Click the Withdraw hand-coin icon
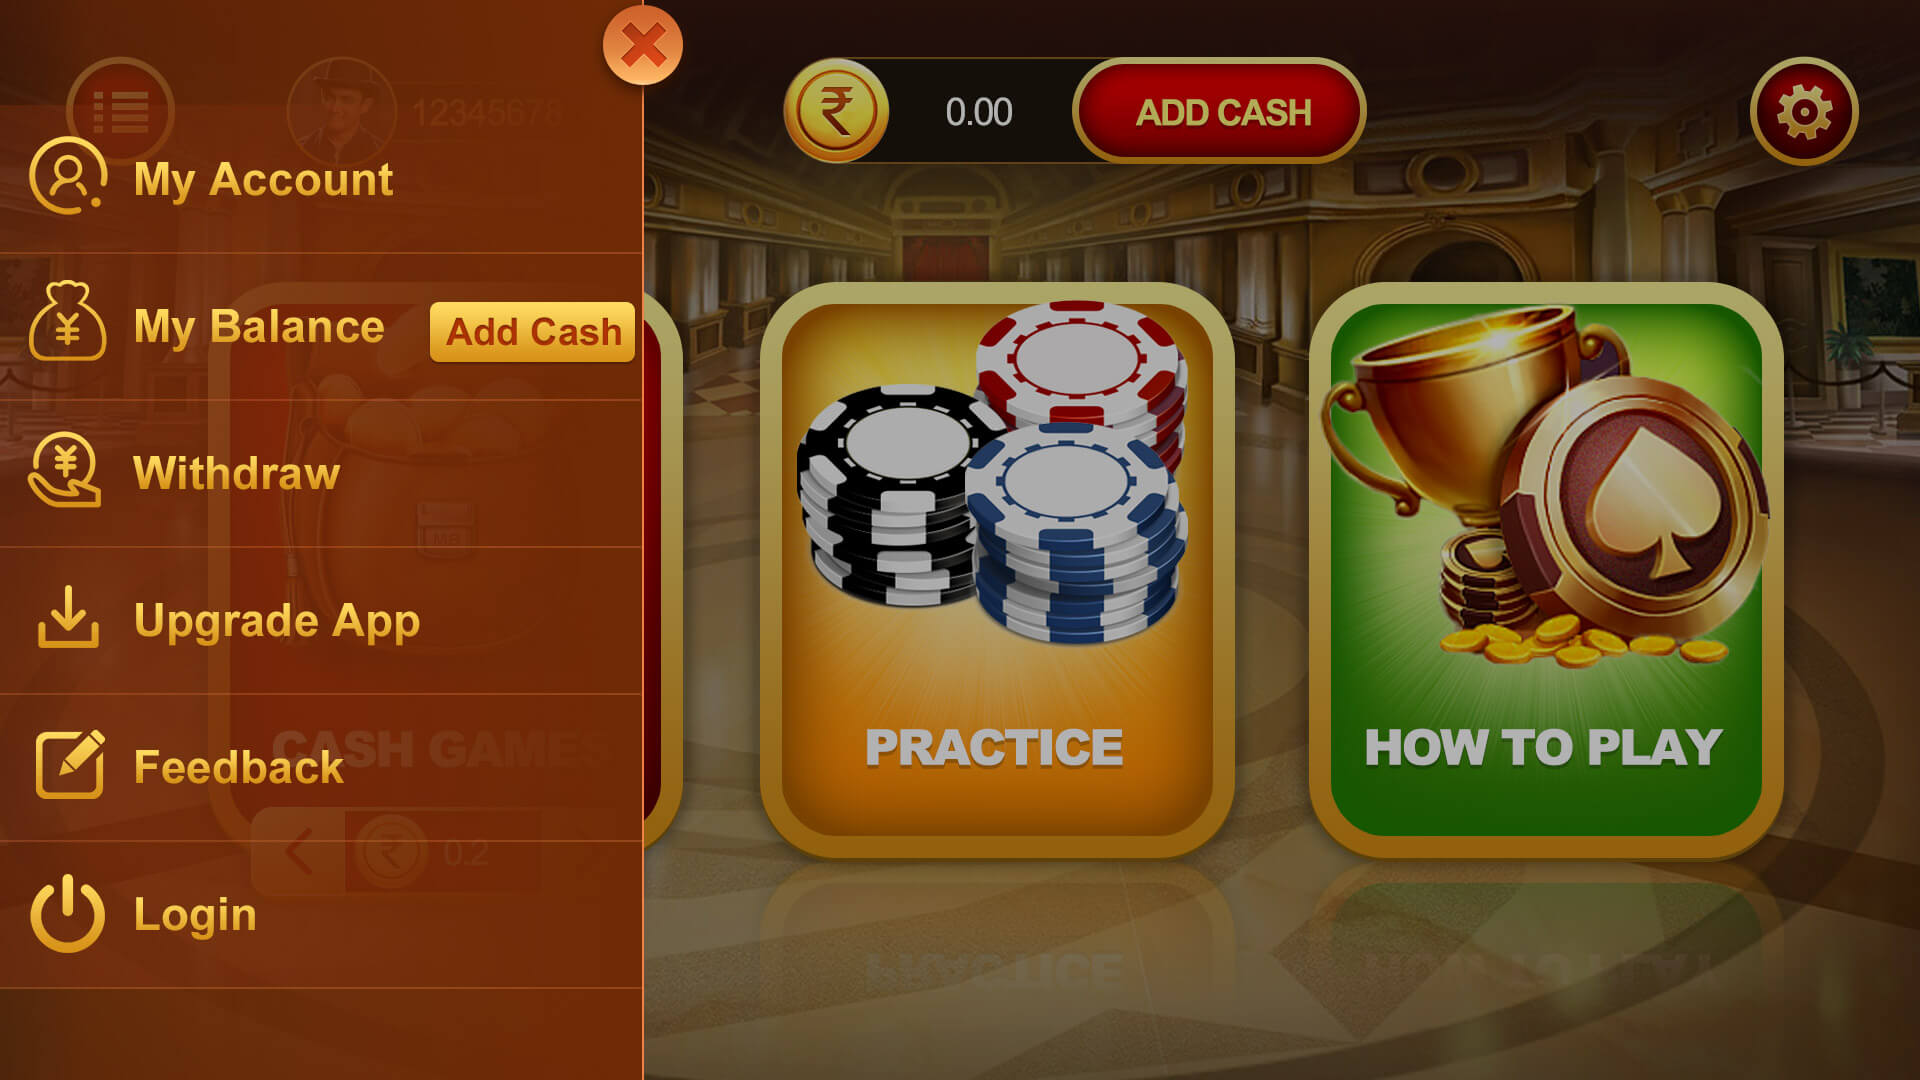 coord(65,469)
